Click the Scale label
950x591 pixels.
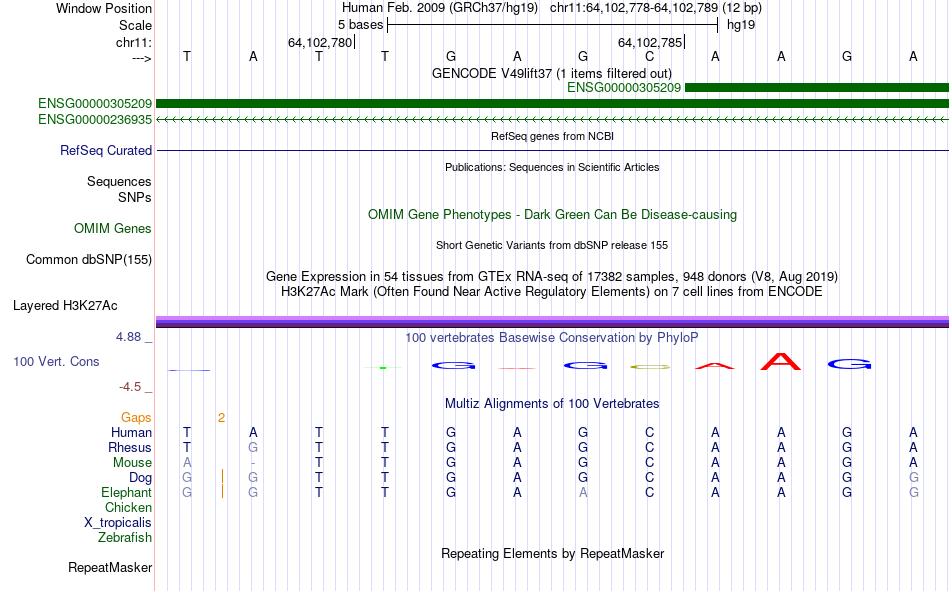(135, 25)
